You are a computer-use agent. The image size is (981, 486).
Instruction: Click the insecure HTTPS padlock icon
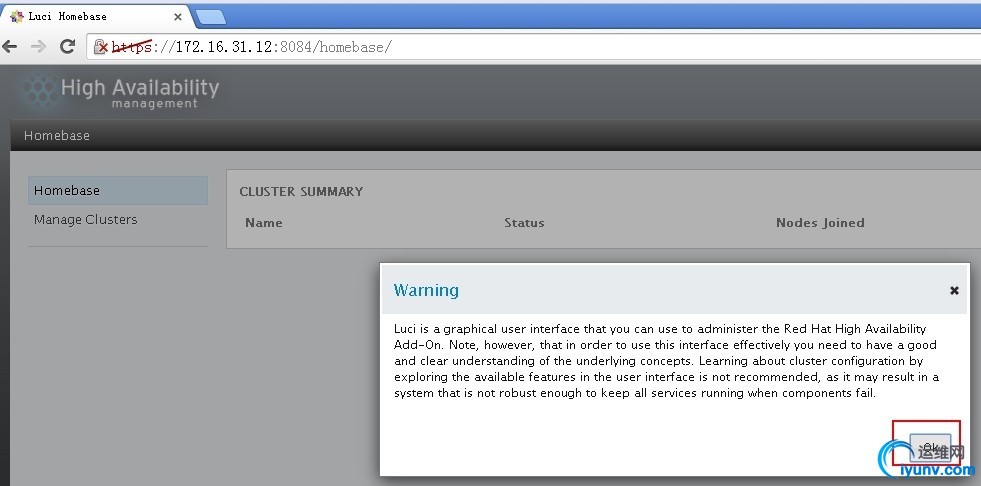(101, 46)
